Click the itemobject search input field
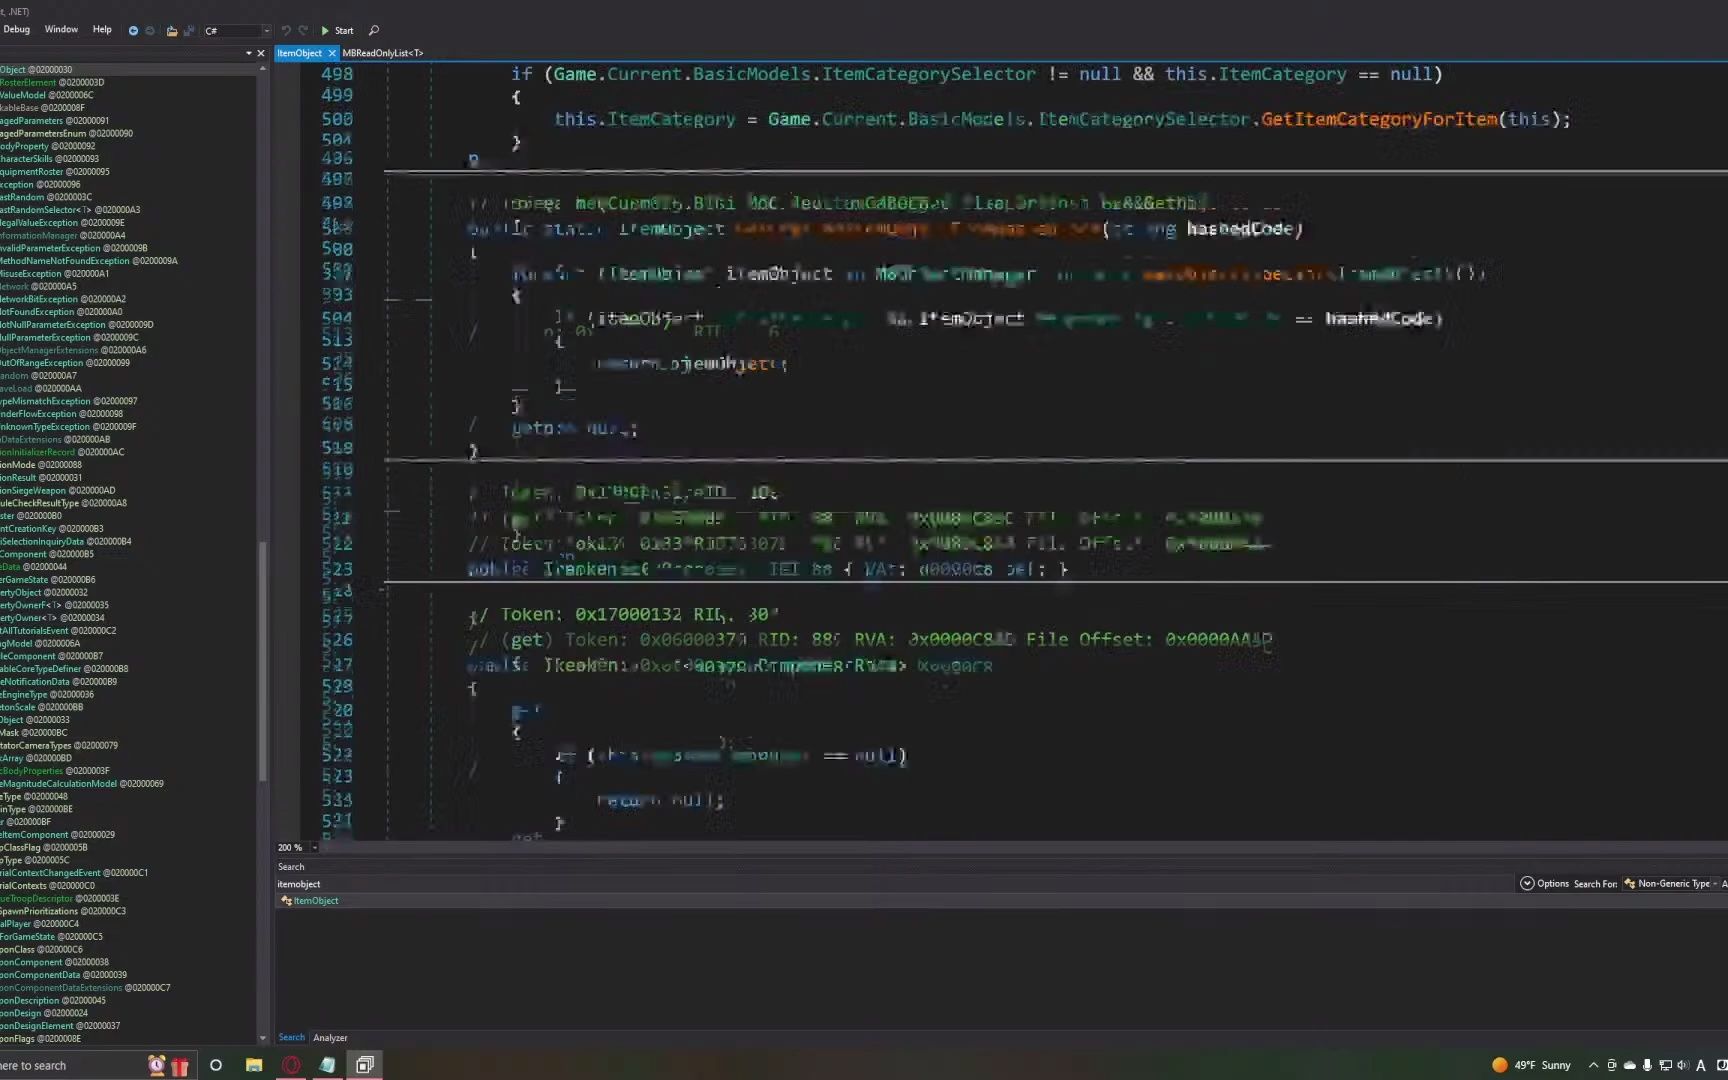The image size is (1728, 1080). pyautogui.click(x=895, y=884)
